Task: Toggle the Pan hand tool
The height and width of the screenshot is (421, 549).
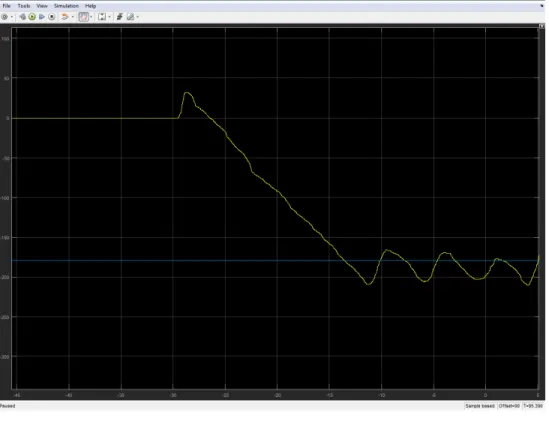Action: click(x=83, y=17)
